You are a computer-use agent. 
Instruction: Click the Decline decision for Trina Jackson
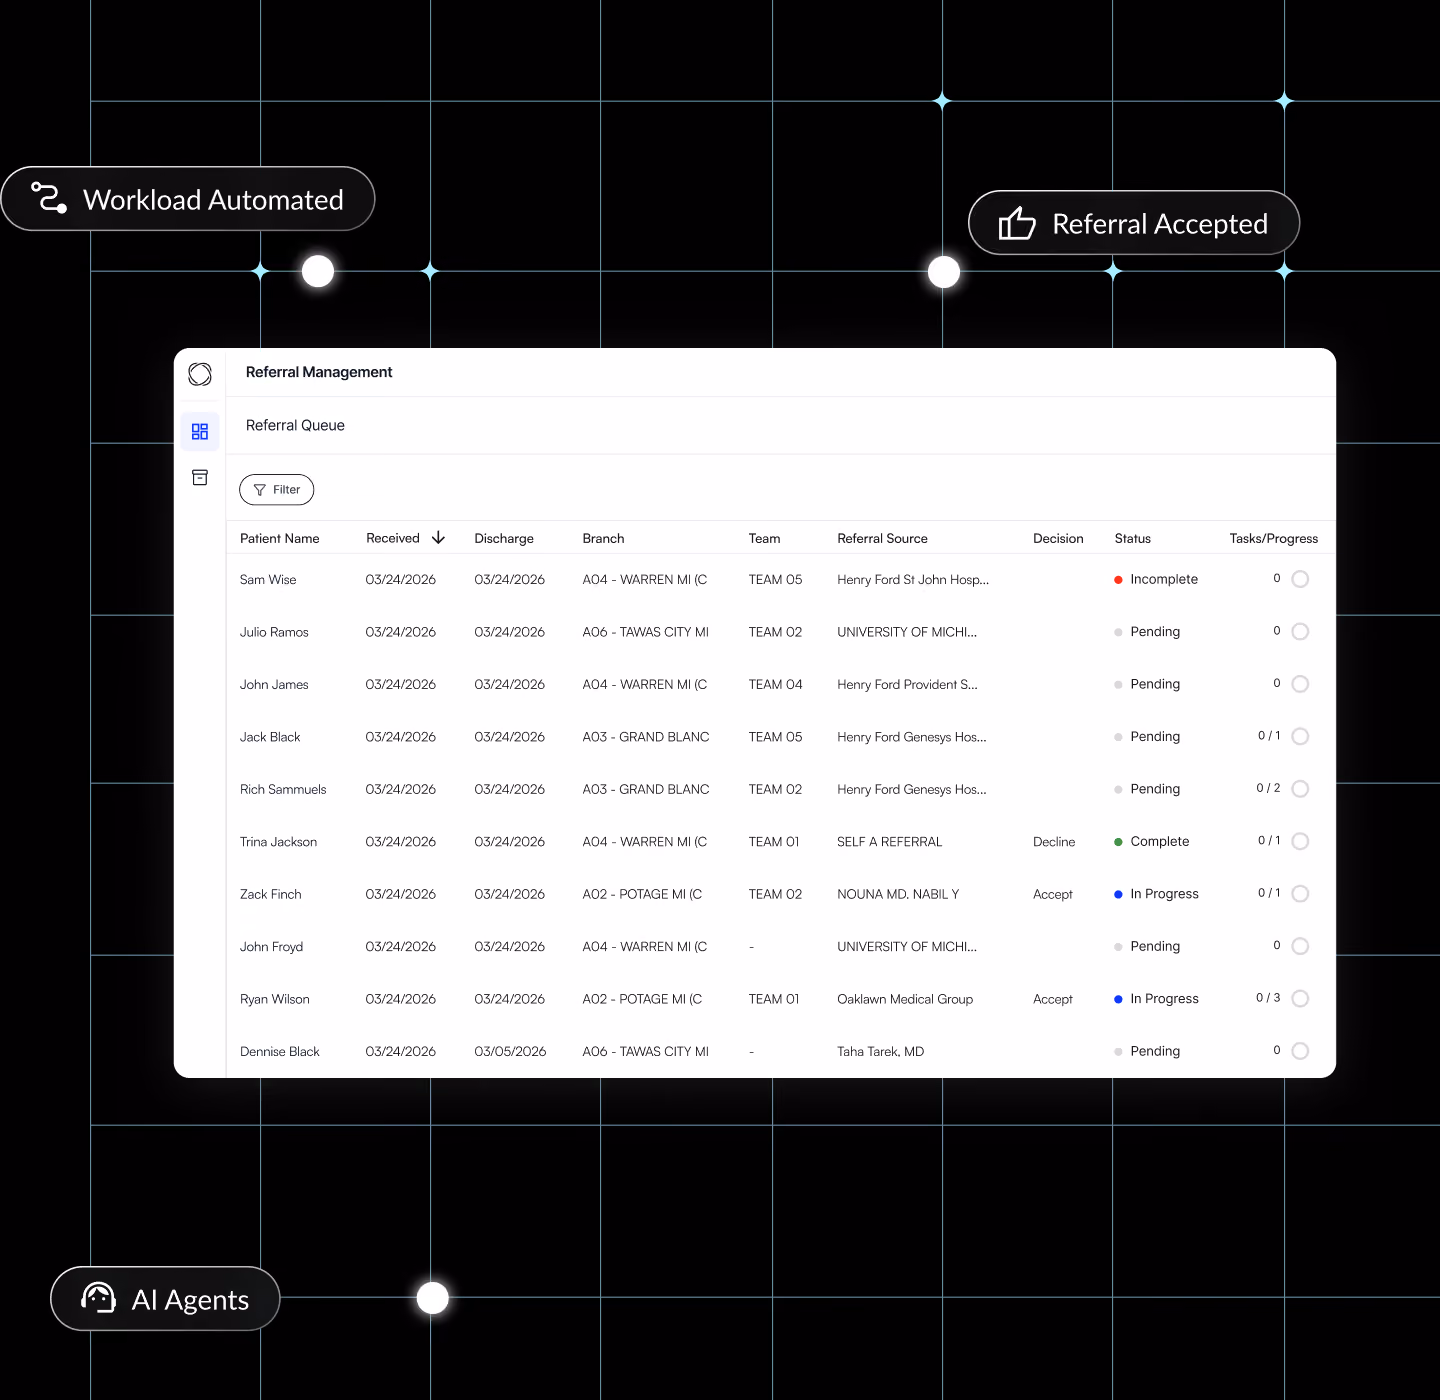coord(1054,842)
